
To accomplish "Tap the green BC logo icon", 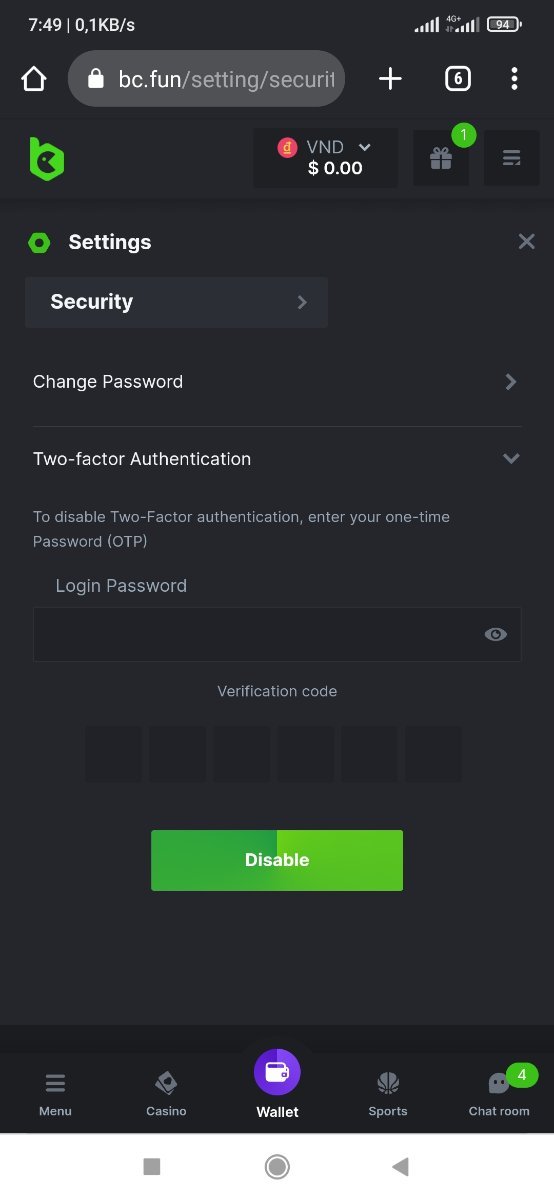I will (46, 158).
